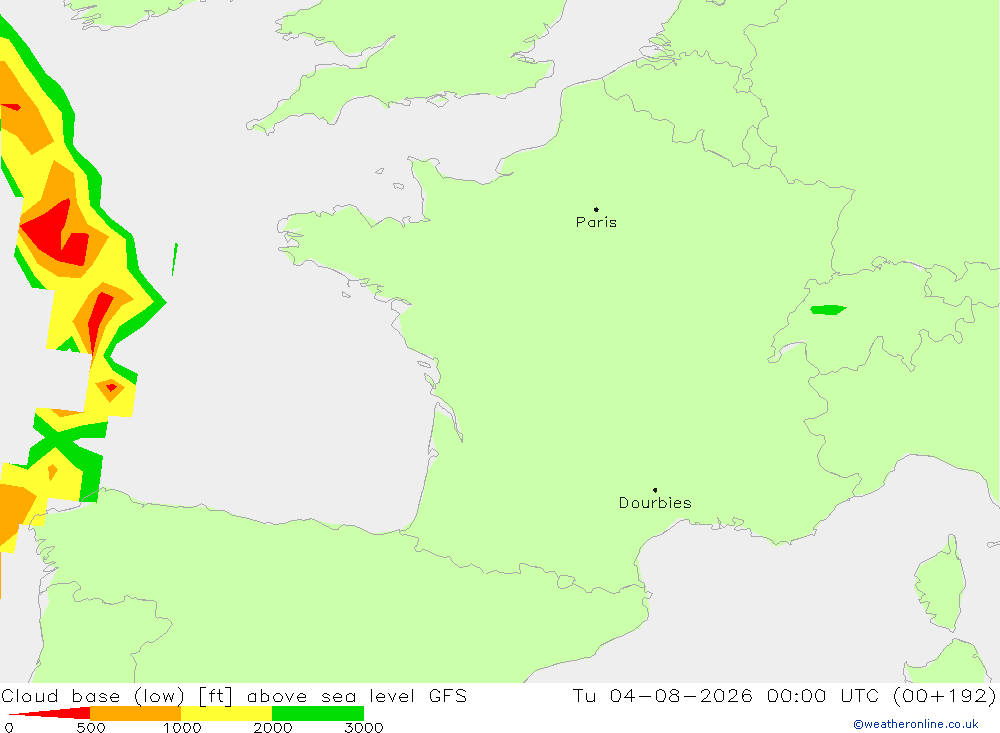Image resolution: width=1000 pixels, height=733 pixels.
Task: Click the small green cloud patch over Switzerland
Action: click(x=828, y=310)
